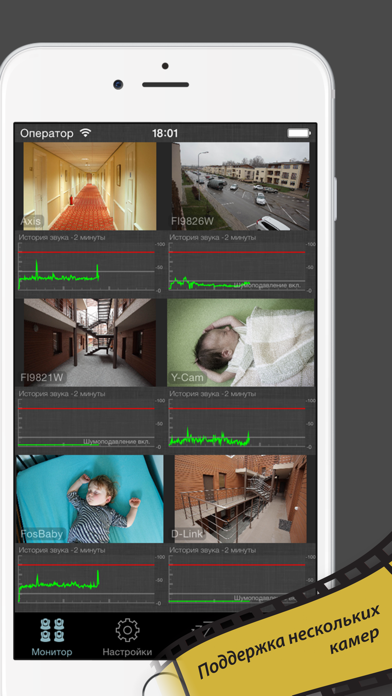Tap the FosBaby camera name label
392x696 pixels.
(x=42, y=534)
